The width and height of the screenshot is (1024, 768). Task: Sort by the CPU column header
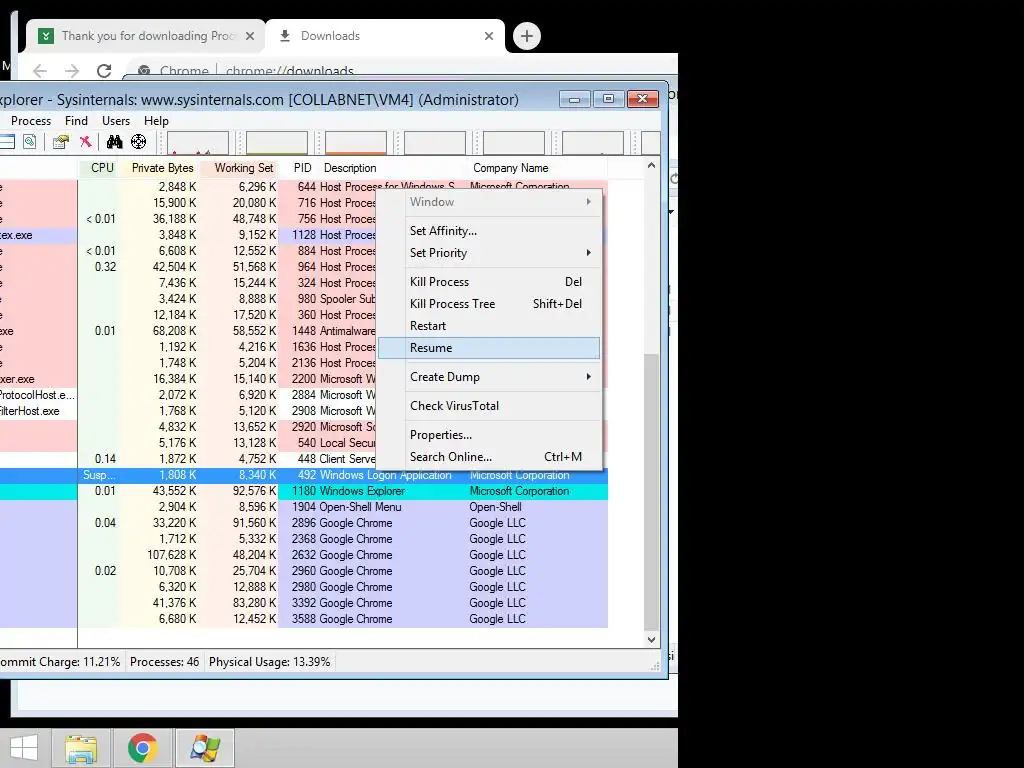(x=99, y=168)
